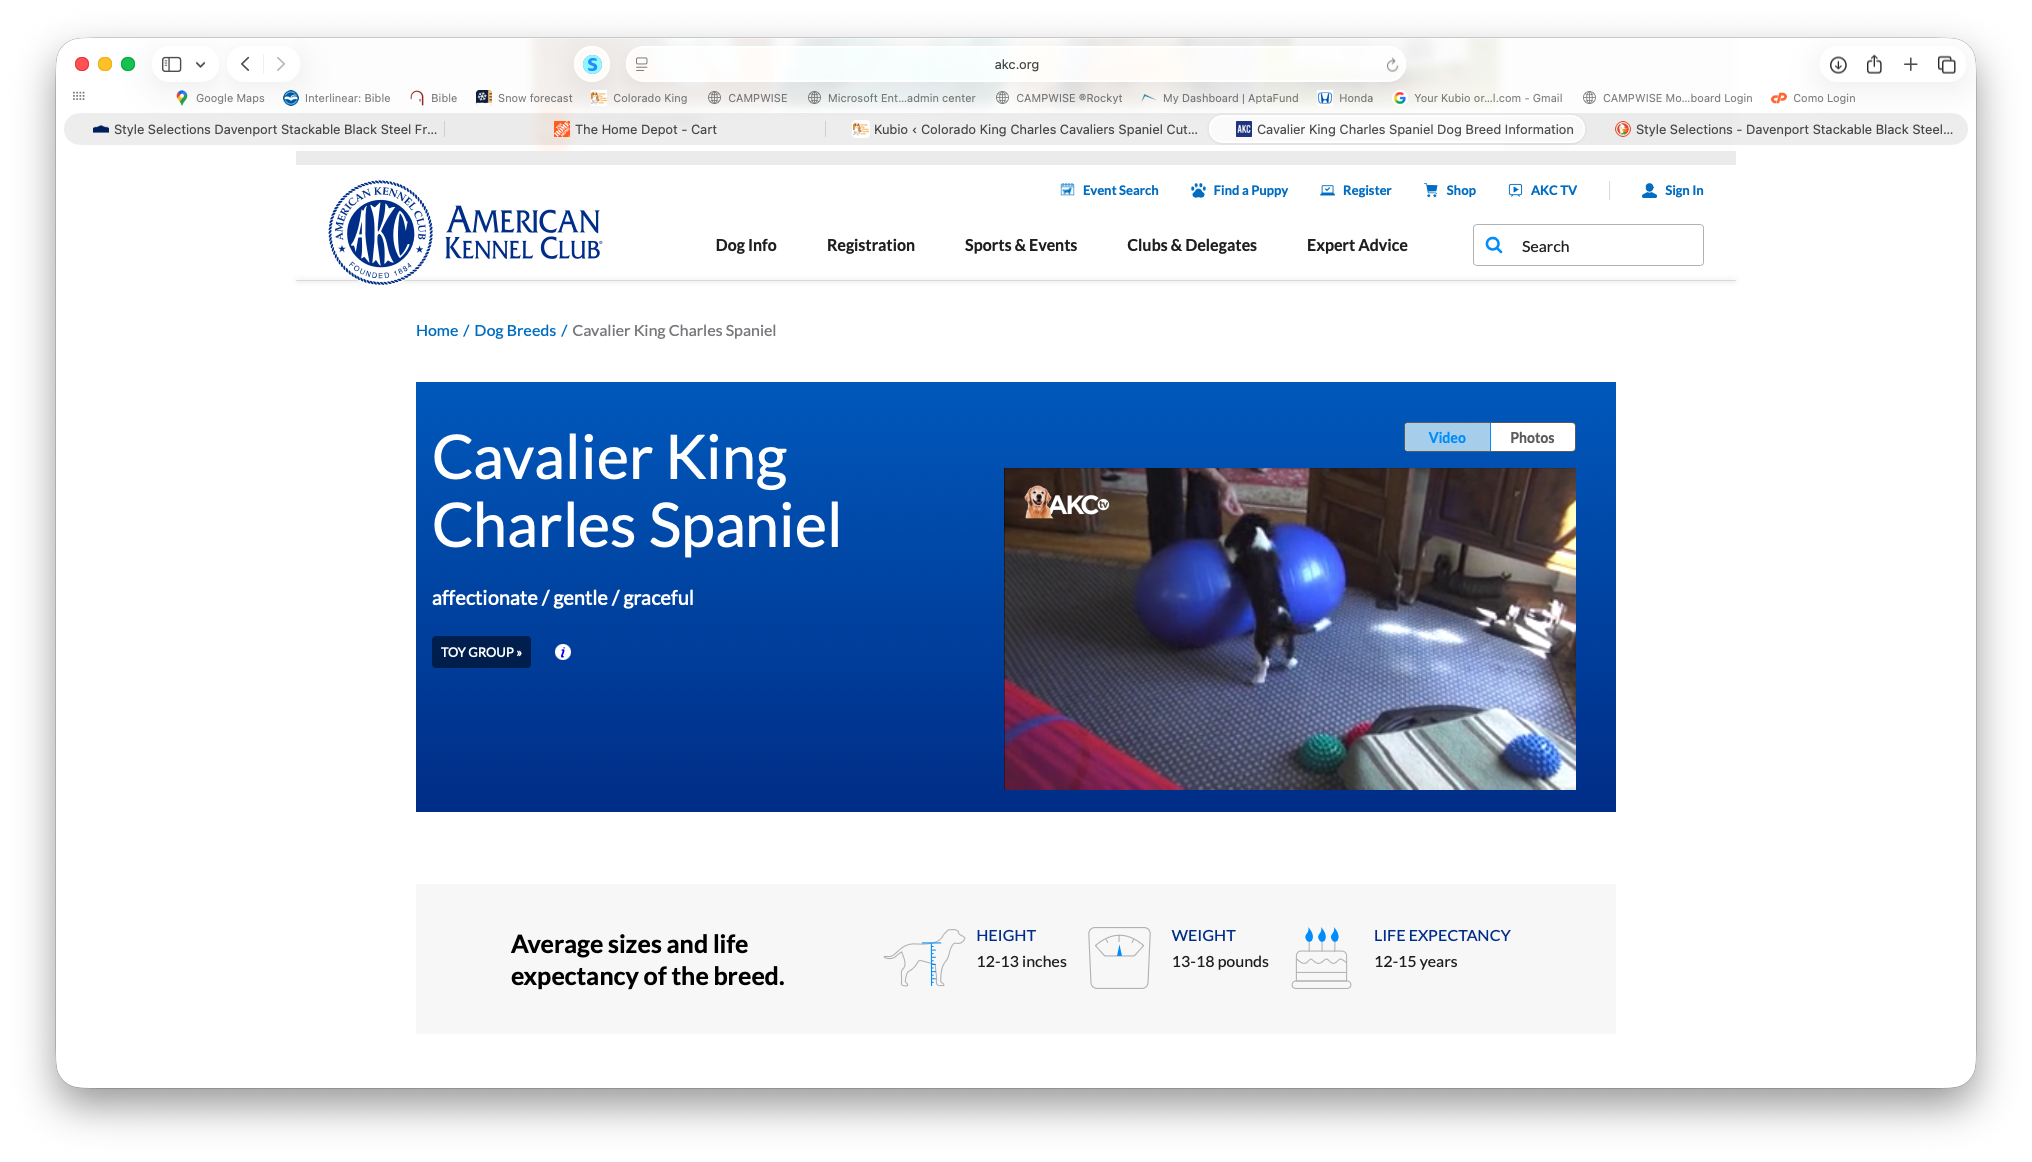The width and height of the screenshot is (2032, 1162).
Task: Show tab overview icon
Action: click(x=1946, y=65)
